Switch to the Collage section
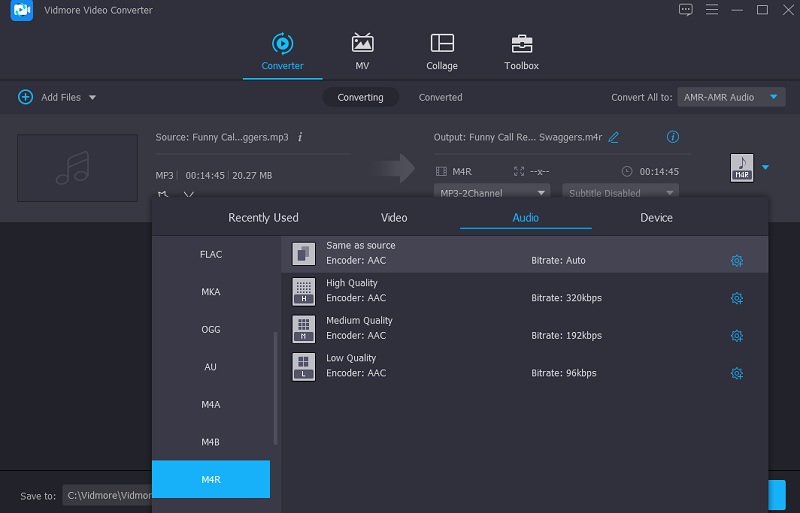 coord(441,52)
